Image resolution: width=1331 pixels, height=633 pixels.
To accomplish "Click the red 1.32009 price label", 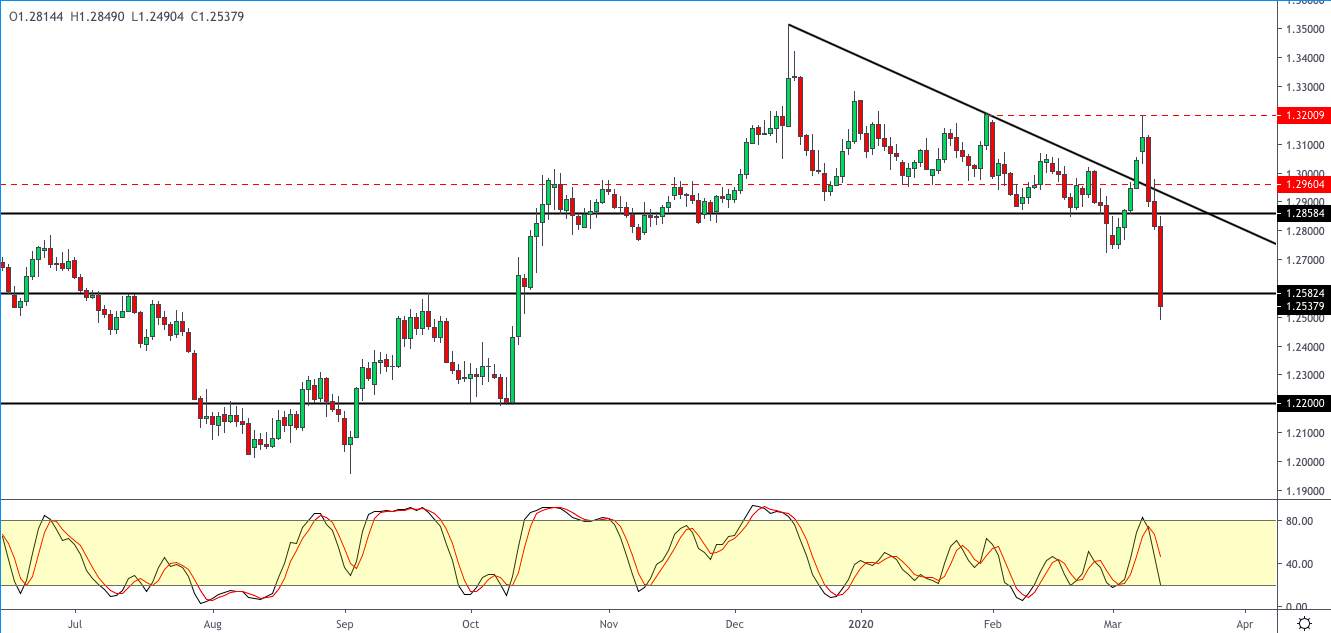I will (1304, 115).
